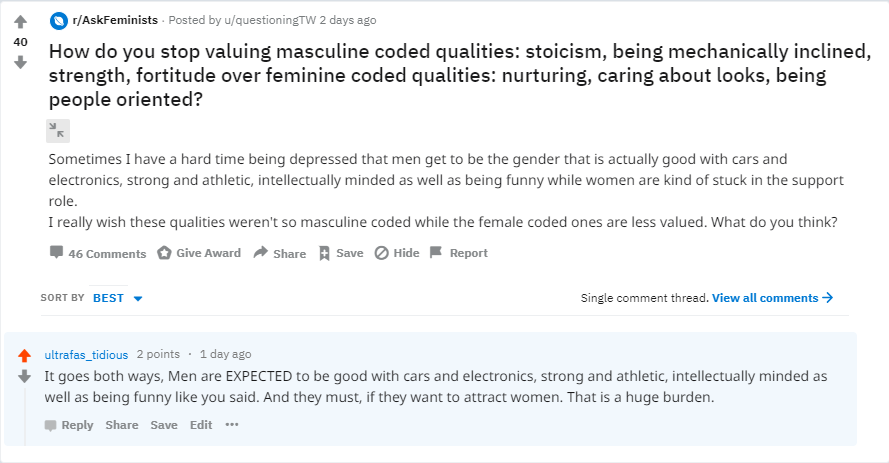Edit the comment
889x463 pixels.
201,425
